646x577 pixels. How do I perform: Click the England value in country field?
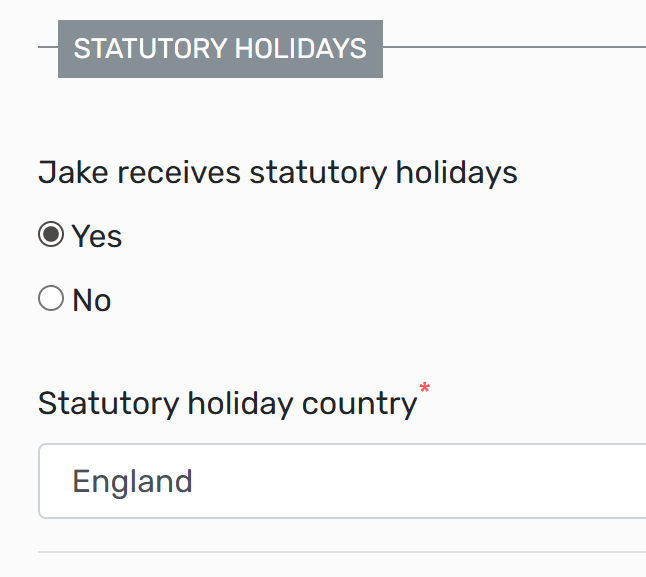132,482
